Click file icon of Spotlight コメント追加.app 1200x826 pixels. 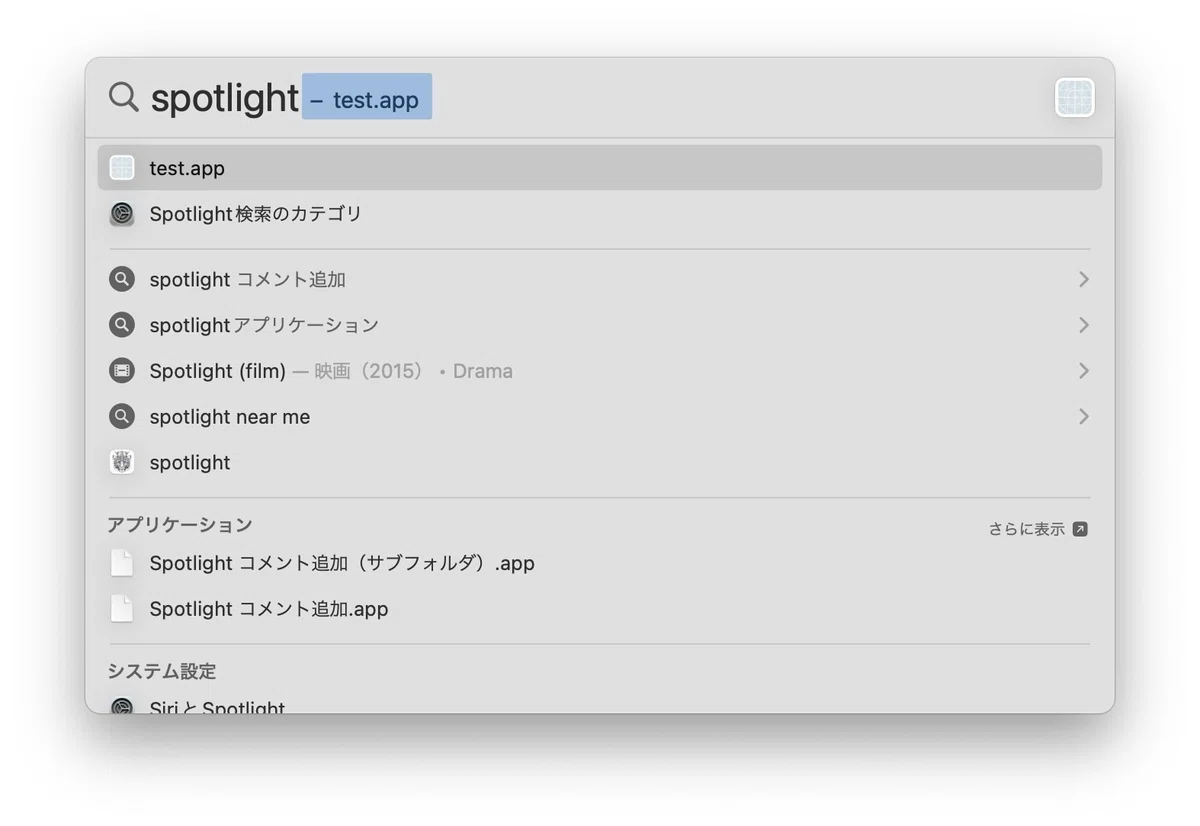tap(122, 609)
